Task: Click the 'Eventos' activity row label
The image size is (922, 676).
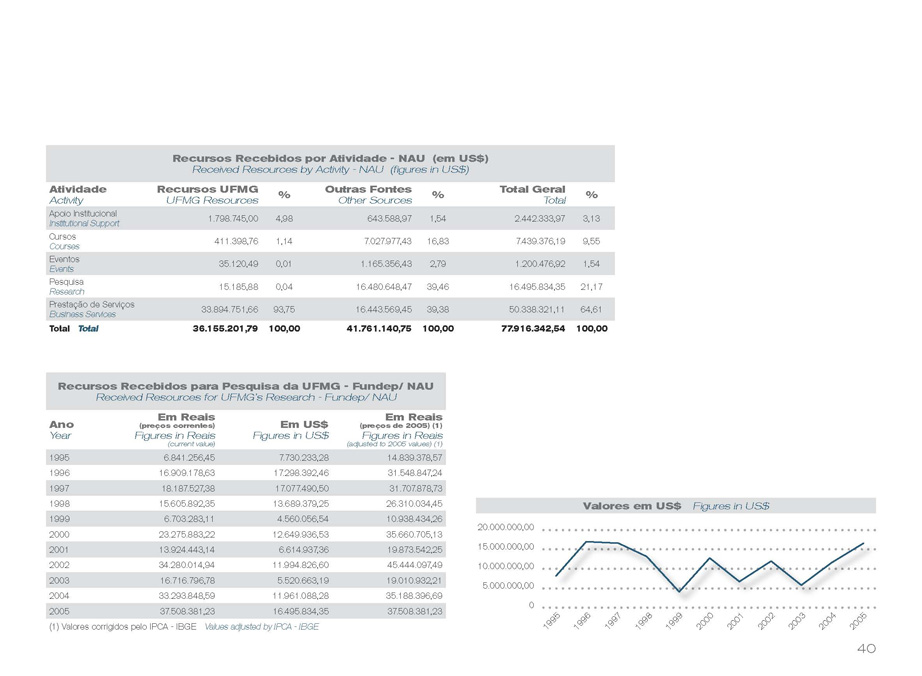Action: click(65, 259)
